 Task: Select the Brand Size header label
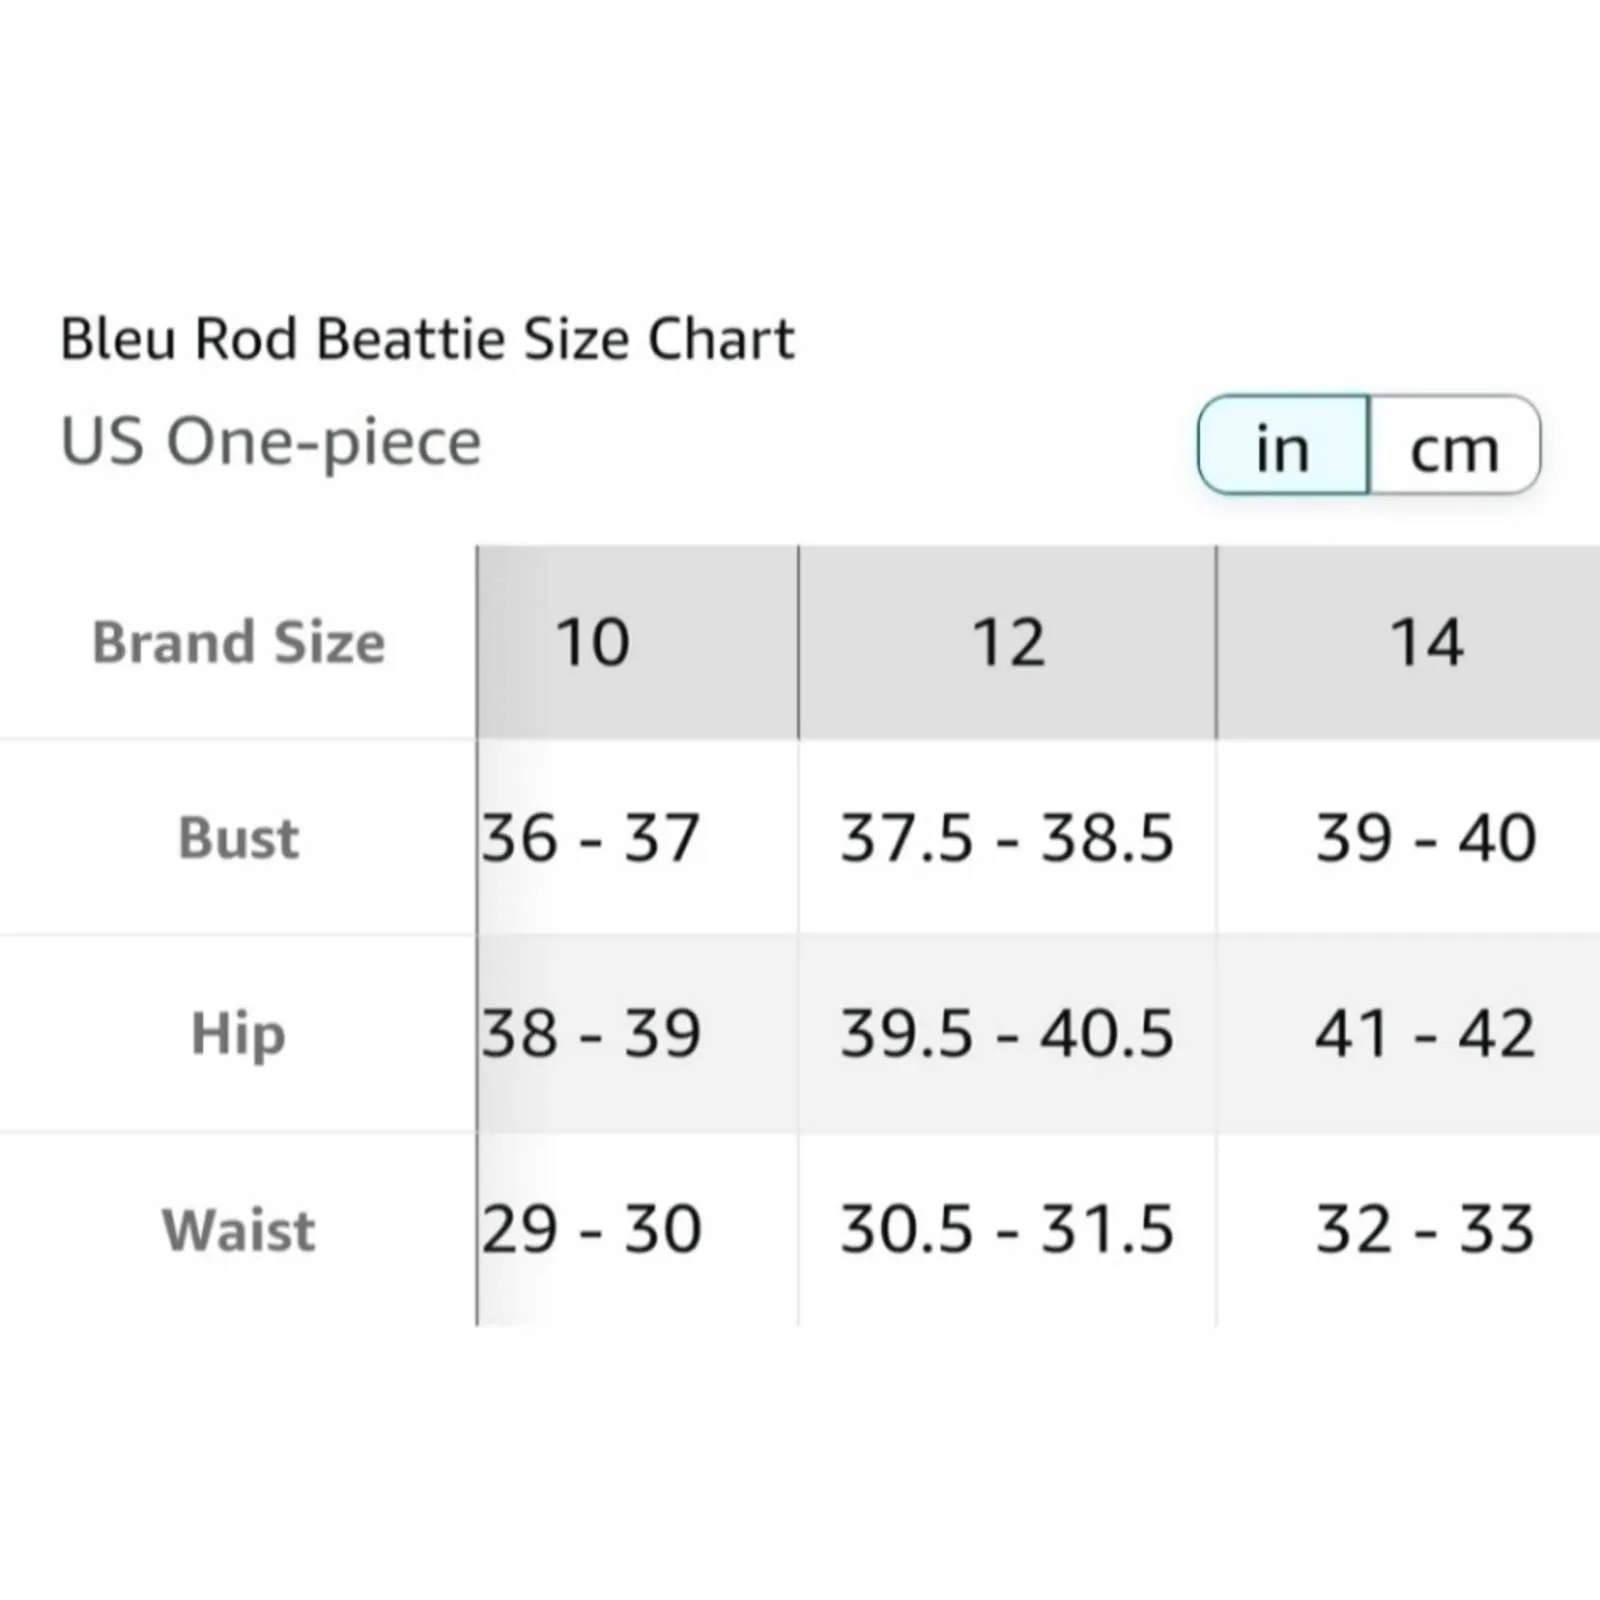[x=239, y=642]
